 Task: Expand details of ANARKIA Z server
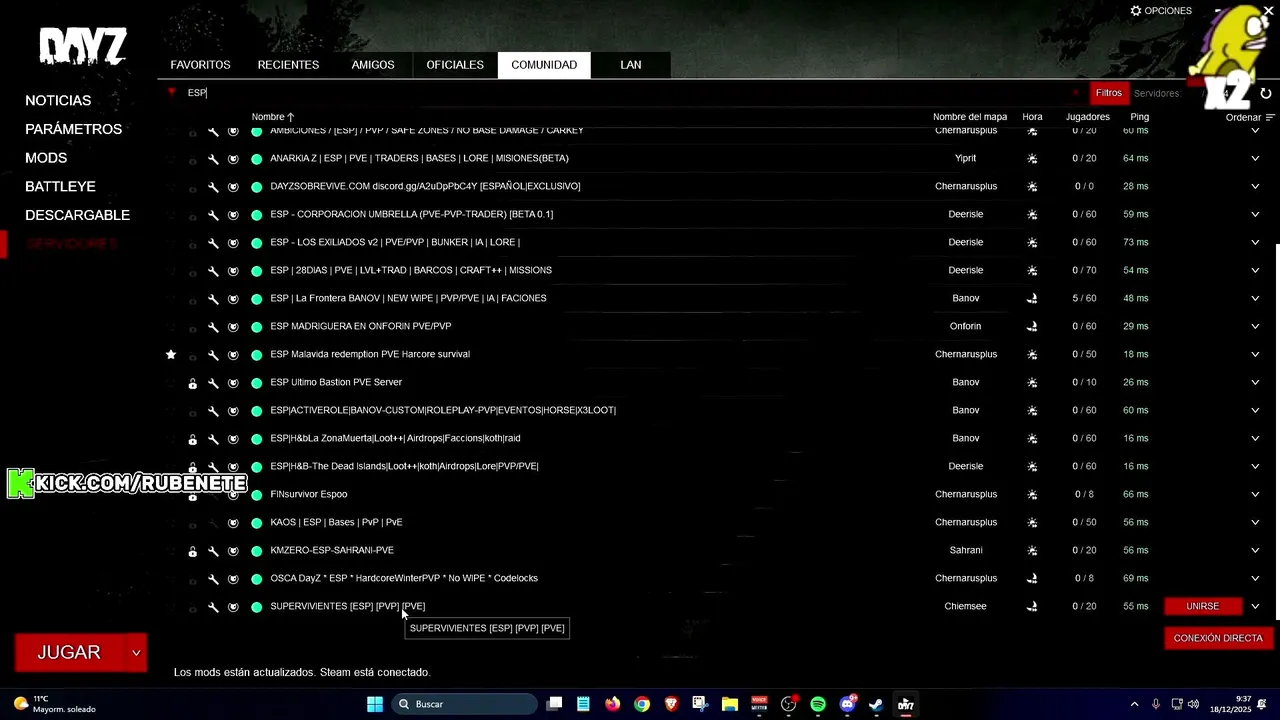[1255, 158]
